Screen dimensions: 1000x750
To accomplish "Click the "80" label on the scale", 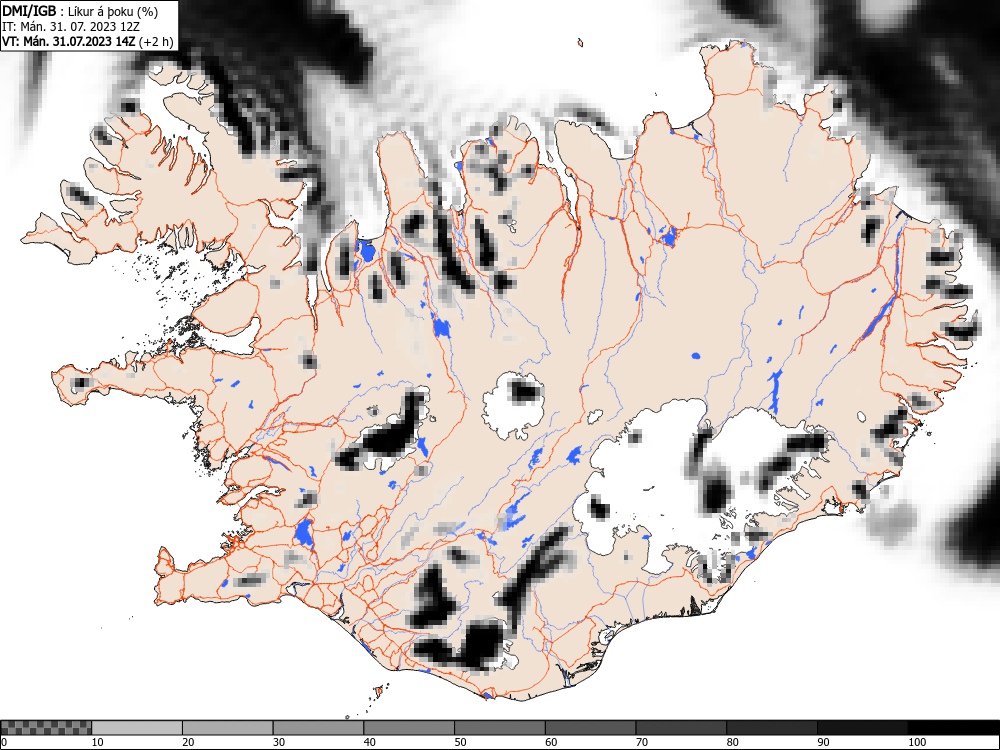I will (x=732, y=742).
